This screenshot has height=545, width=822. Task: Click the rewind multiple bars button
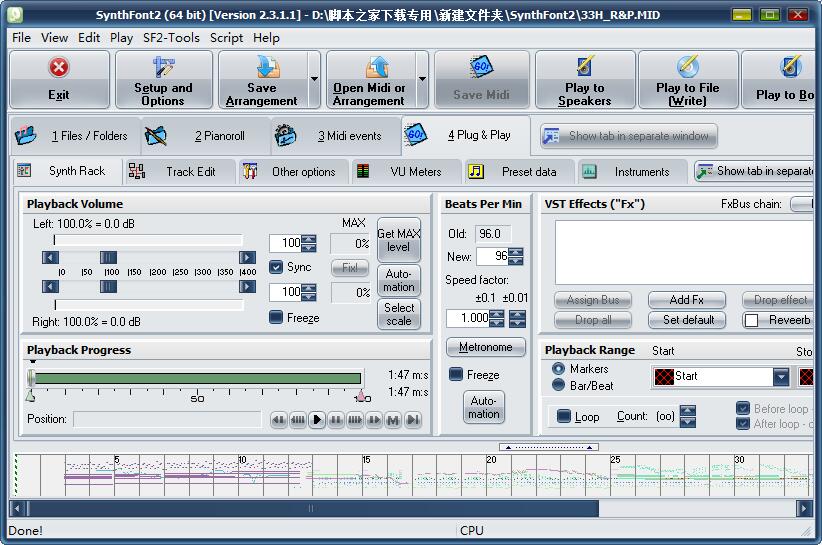(298, 420)
